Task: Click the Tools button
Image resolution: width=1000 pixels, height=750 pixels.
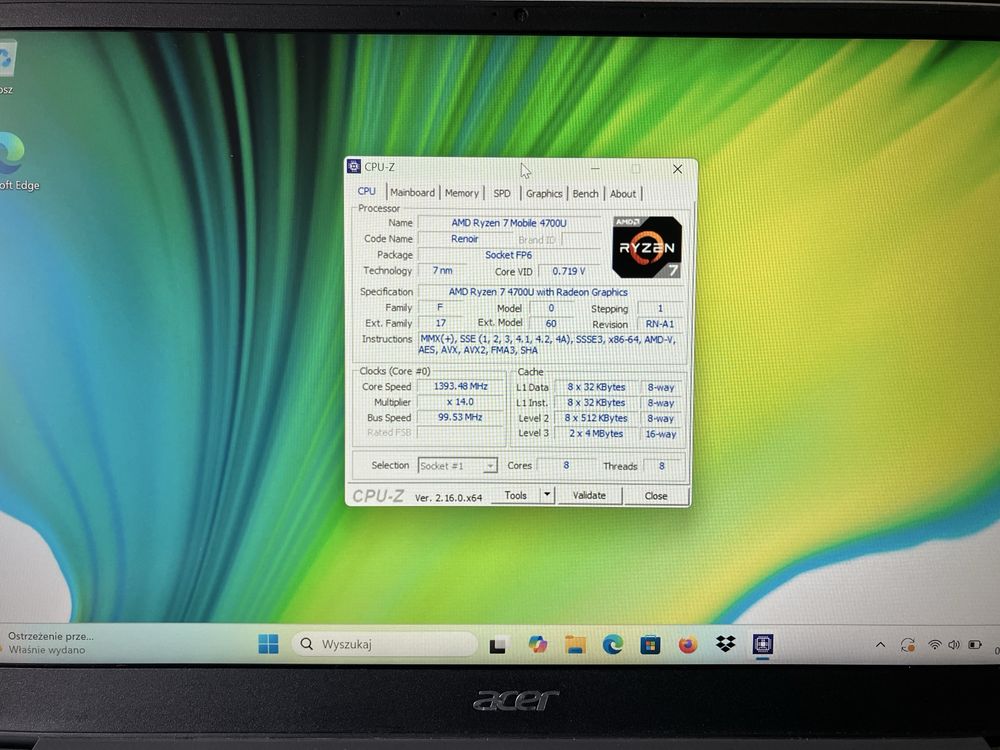Action: 515,495
